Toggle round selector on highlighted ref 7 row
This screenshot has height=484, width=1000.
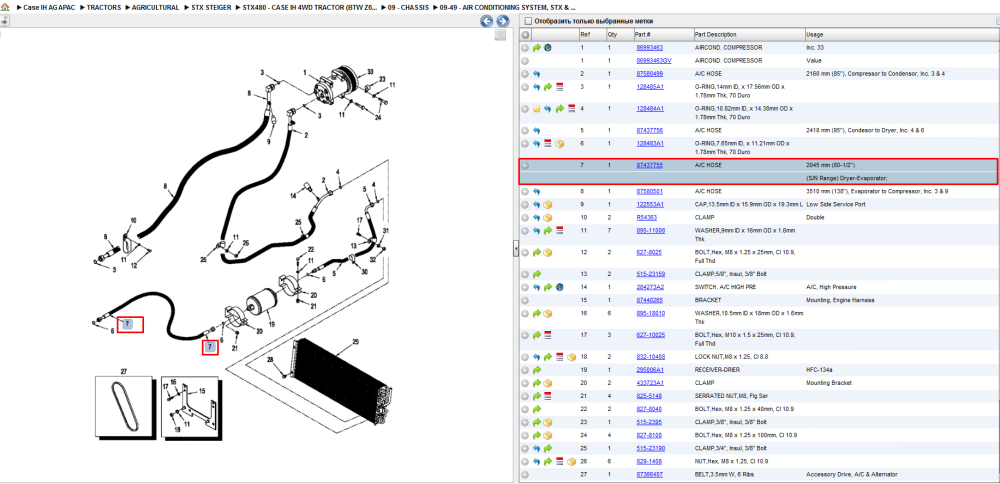tap(525, 165)
